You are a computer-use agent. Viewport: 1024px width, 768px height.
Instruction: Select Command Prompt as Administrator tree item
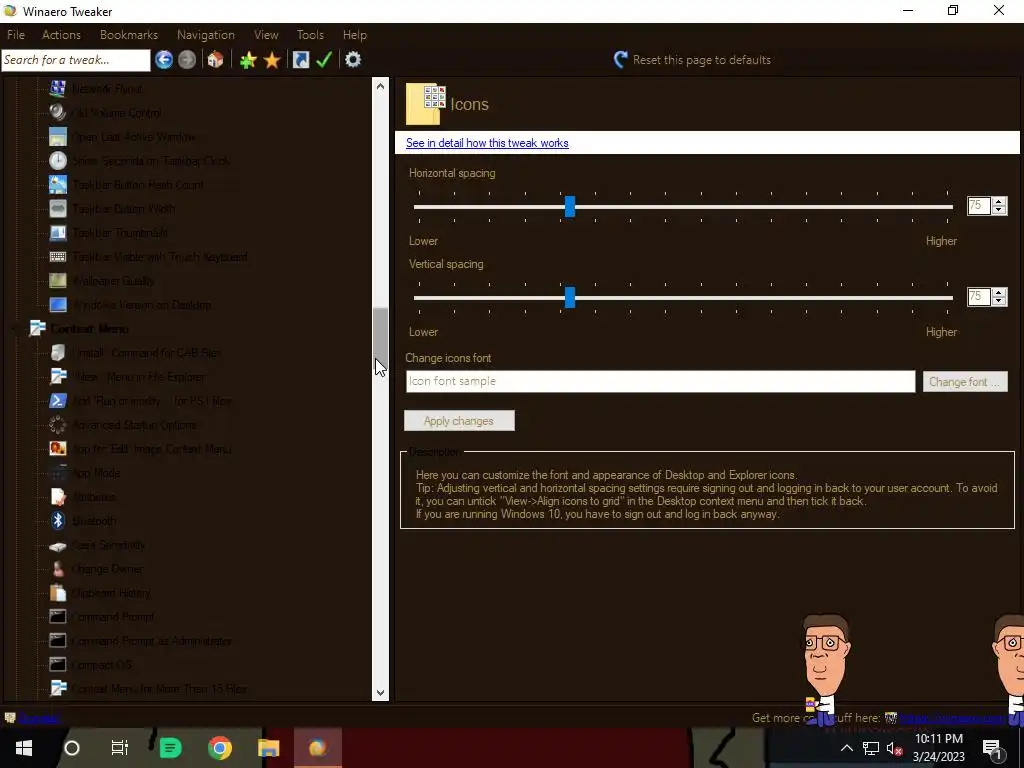pos(152,641)
